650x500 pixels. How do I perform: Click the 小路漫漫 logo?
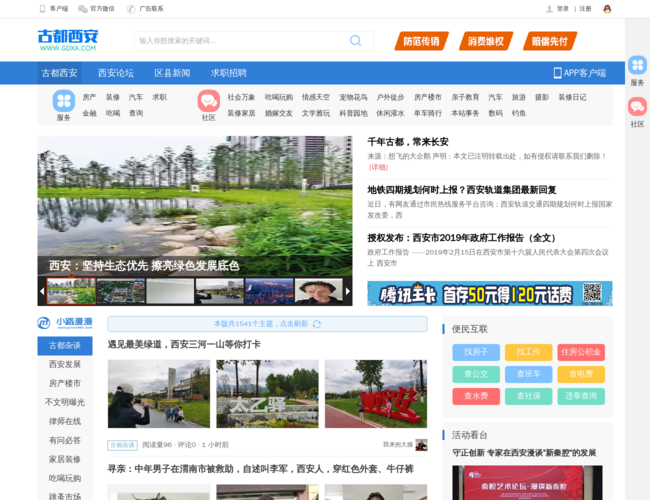[x=65, y=323]
